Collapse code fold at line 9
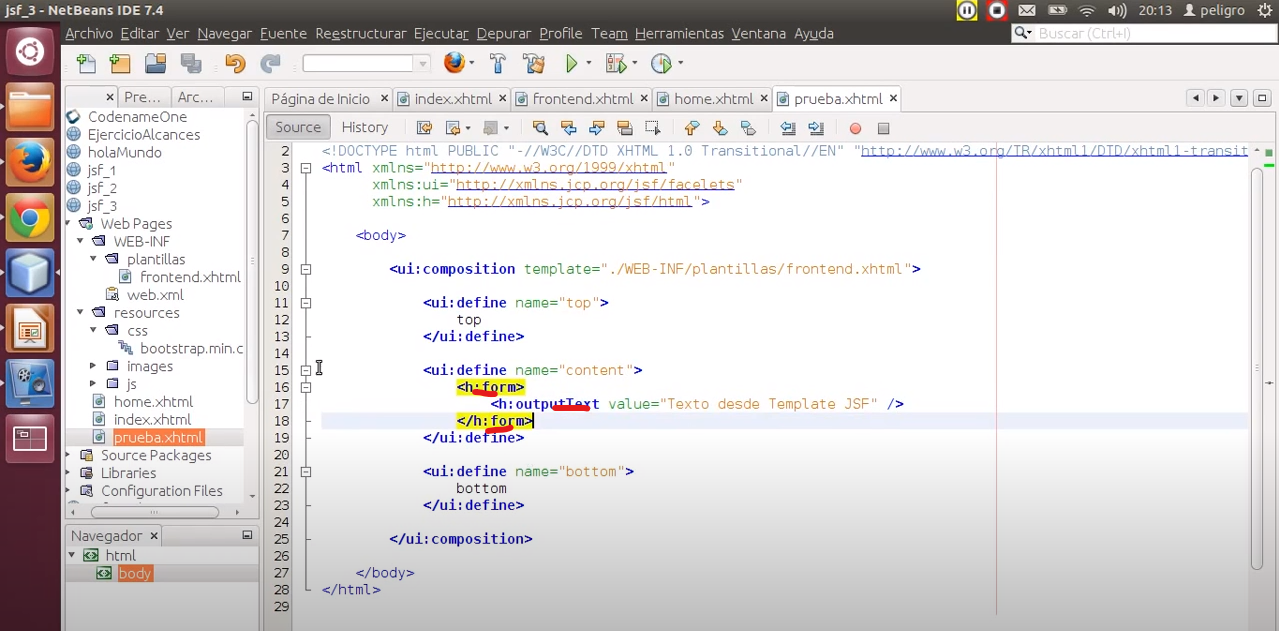The image size is (1279, 631). [x=306, y=269]
